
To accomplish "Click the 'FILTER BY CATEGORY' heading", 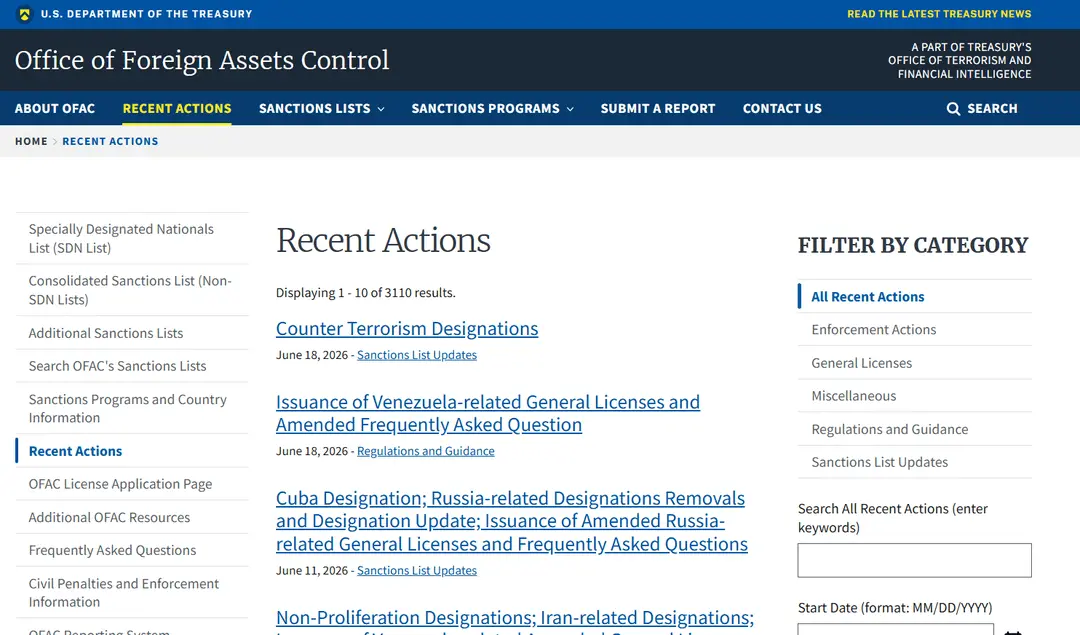I will pos(913,245).
